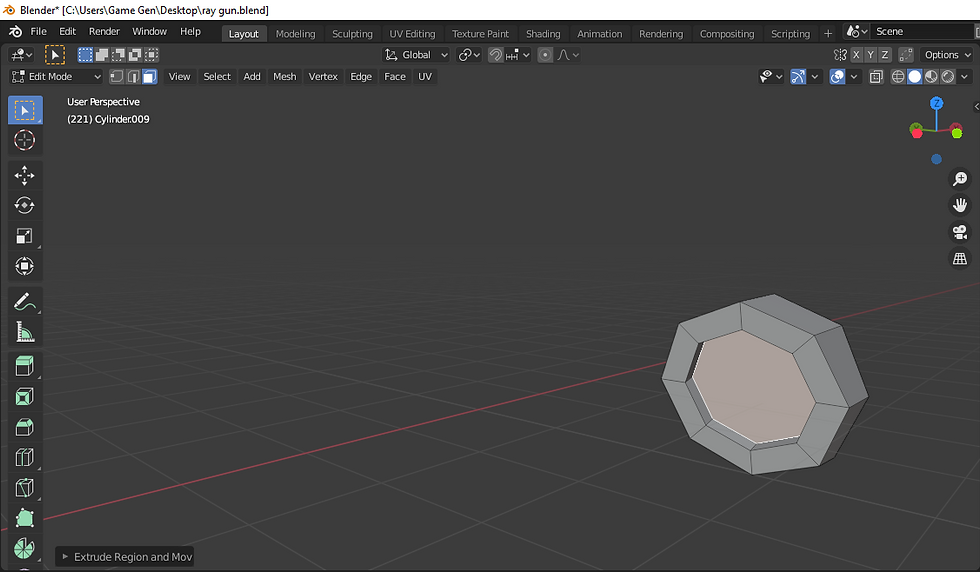Set selection mode to Intersect

[x=151, y=55]
